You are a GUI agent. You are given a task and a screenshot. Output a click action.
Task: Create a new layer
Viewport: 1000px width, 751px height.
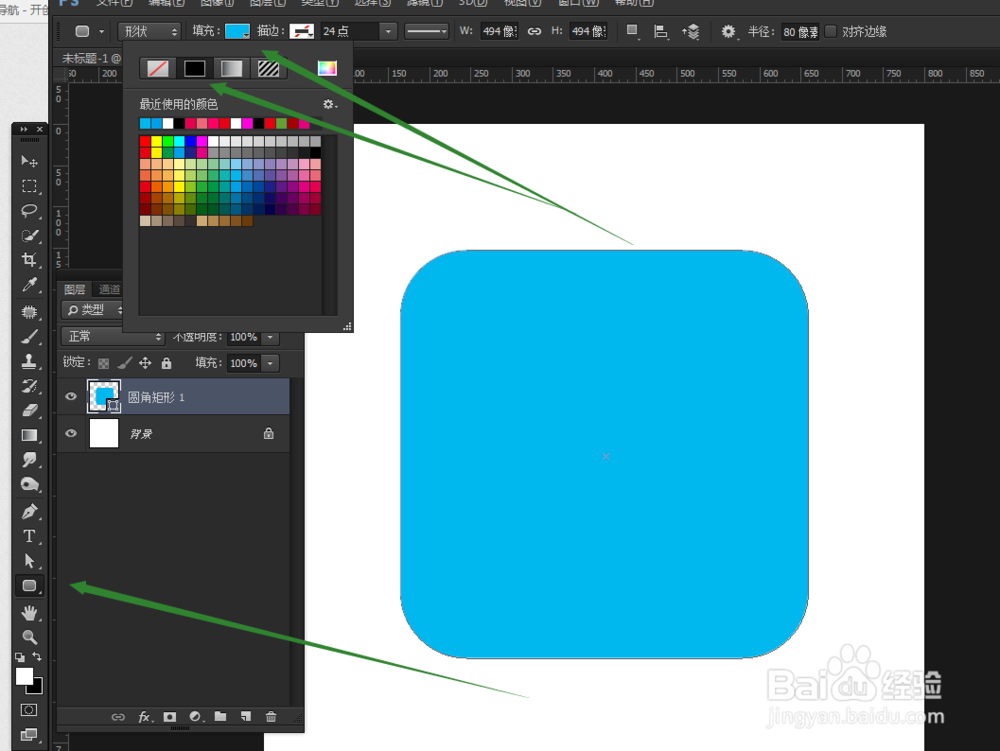click(246, 717)
